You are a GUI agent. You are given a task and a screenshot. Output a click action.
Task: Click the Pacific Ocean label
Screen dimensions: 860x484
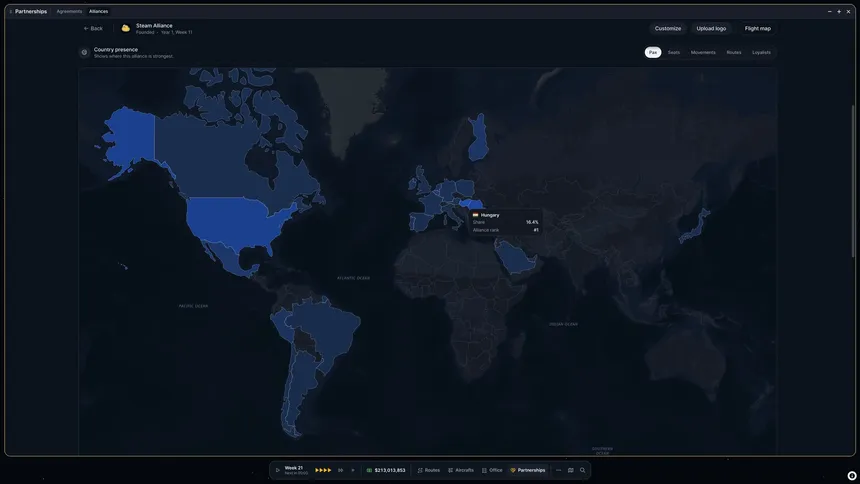pos(193,306)
